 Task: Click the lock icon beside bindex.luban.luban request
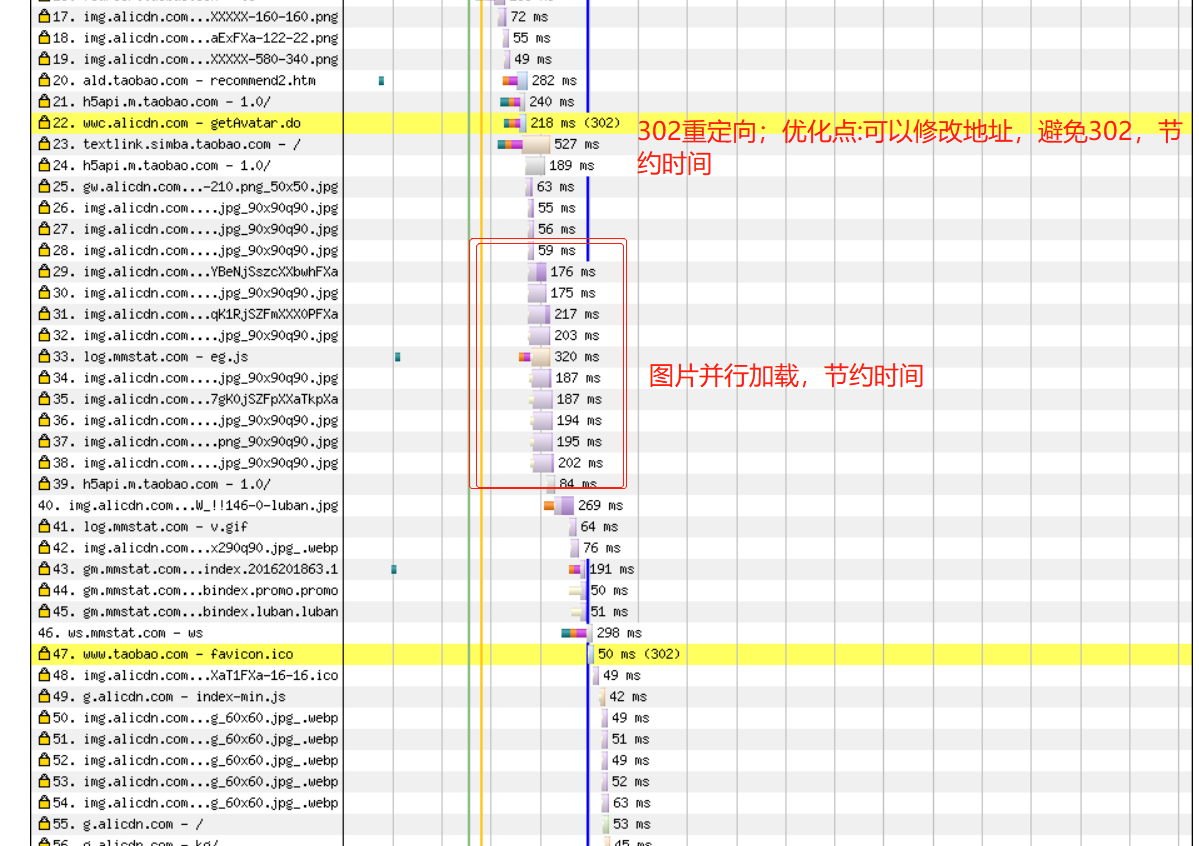coord(44,611)
